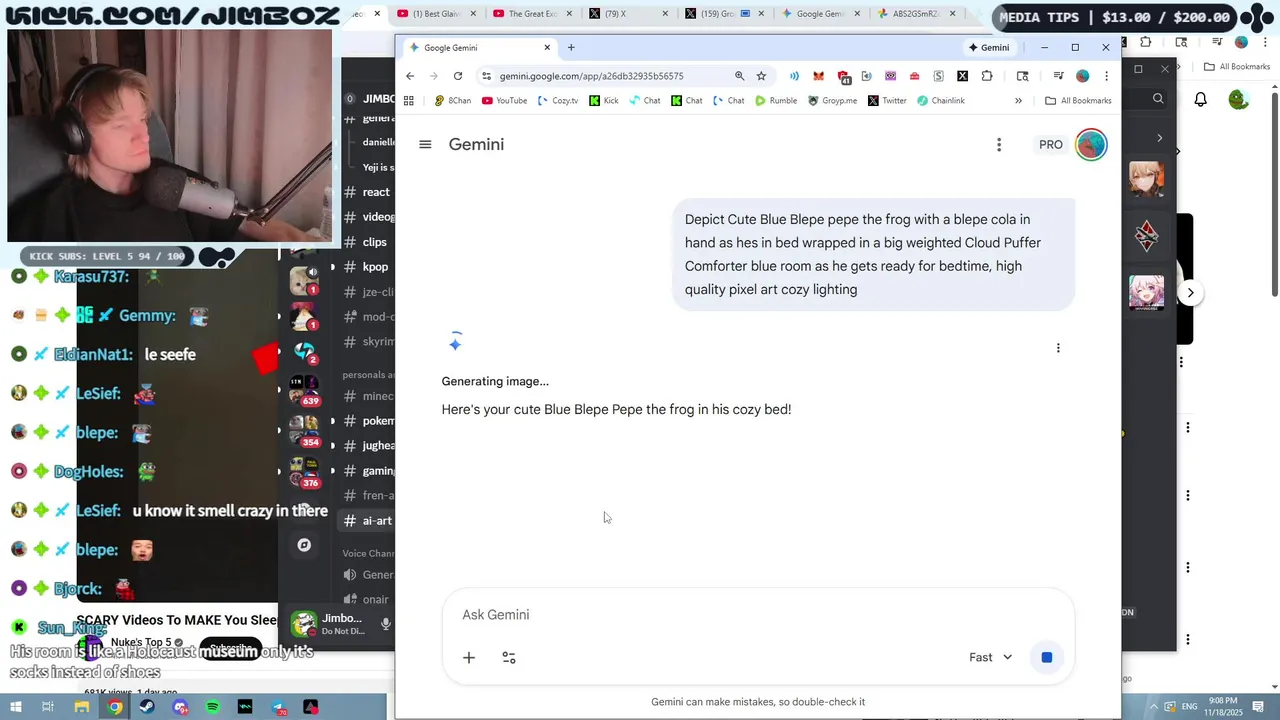Image resolution: width=1280 pixels, height=720 pixels.
Task: Open Steam from the taskbar
Action: [x=147, y=707]
